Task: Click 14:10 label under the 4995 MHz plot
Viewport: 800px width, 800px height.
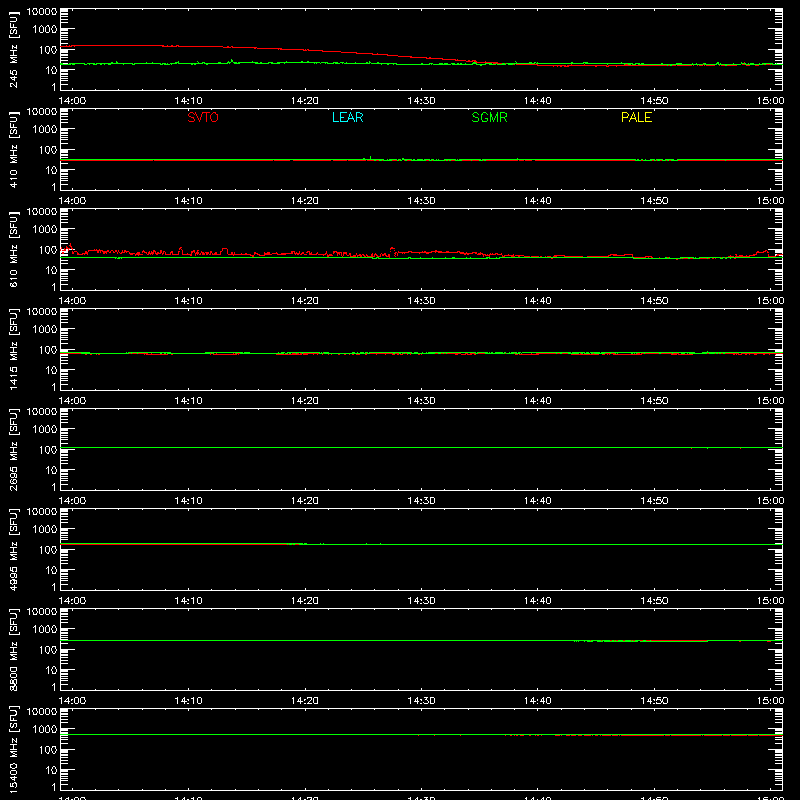Action: coord(188,601)
